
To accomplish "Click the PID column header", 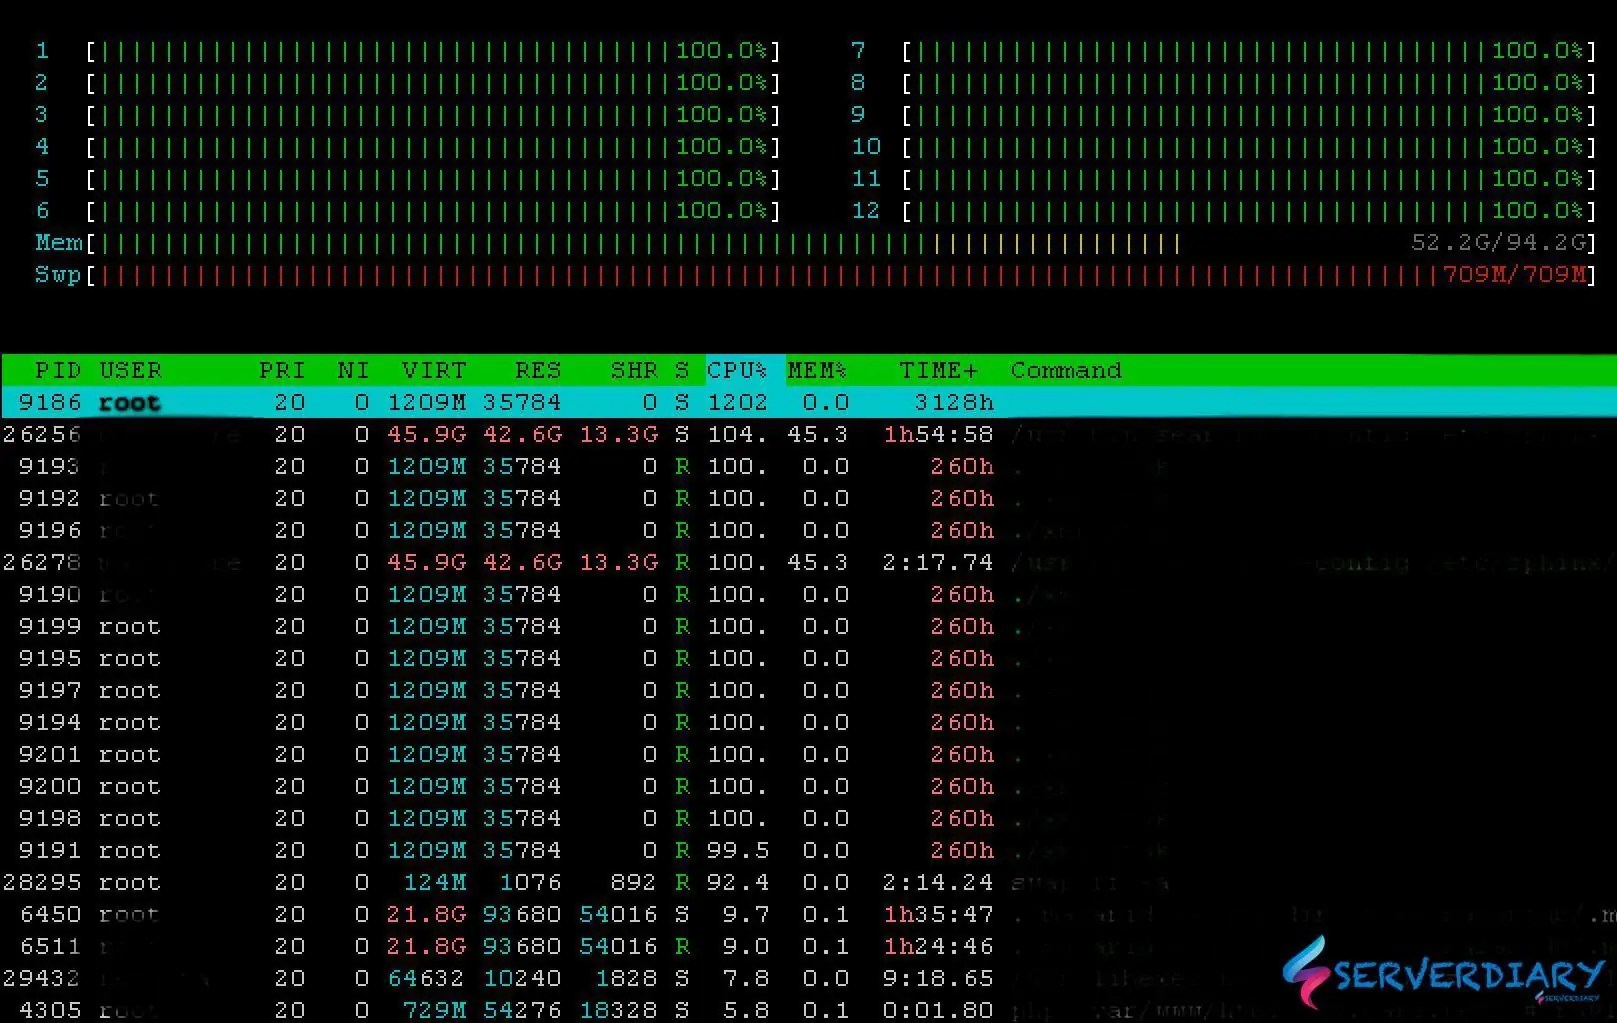I will [57, 370].
